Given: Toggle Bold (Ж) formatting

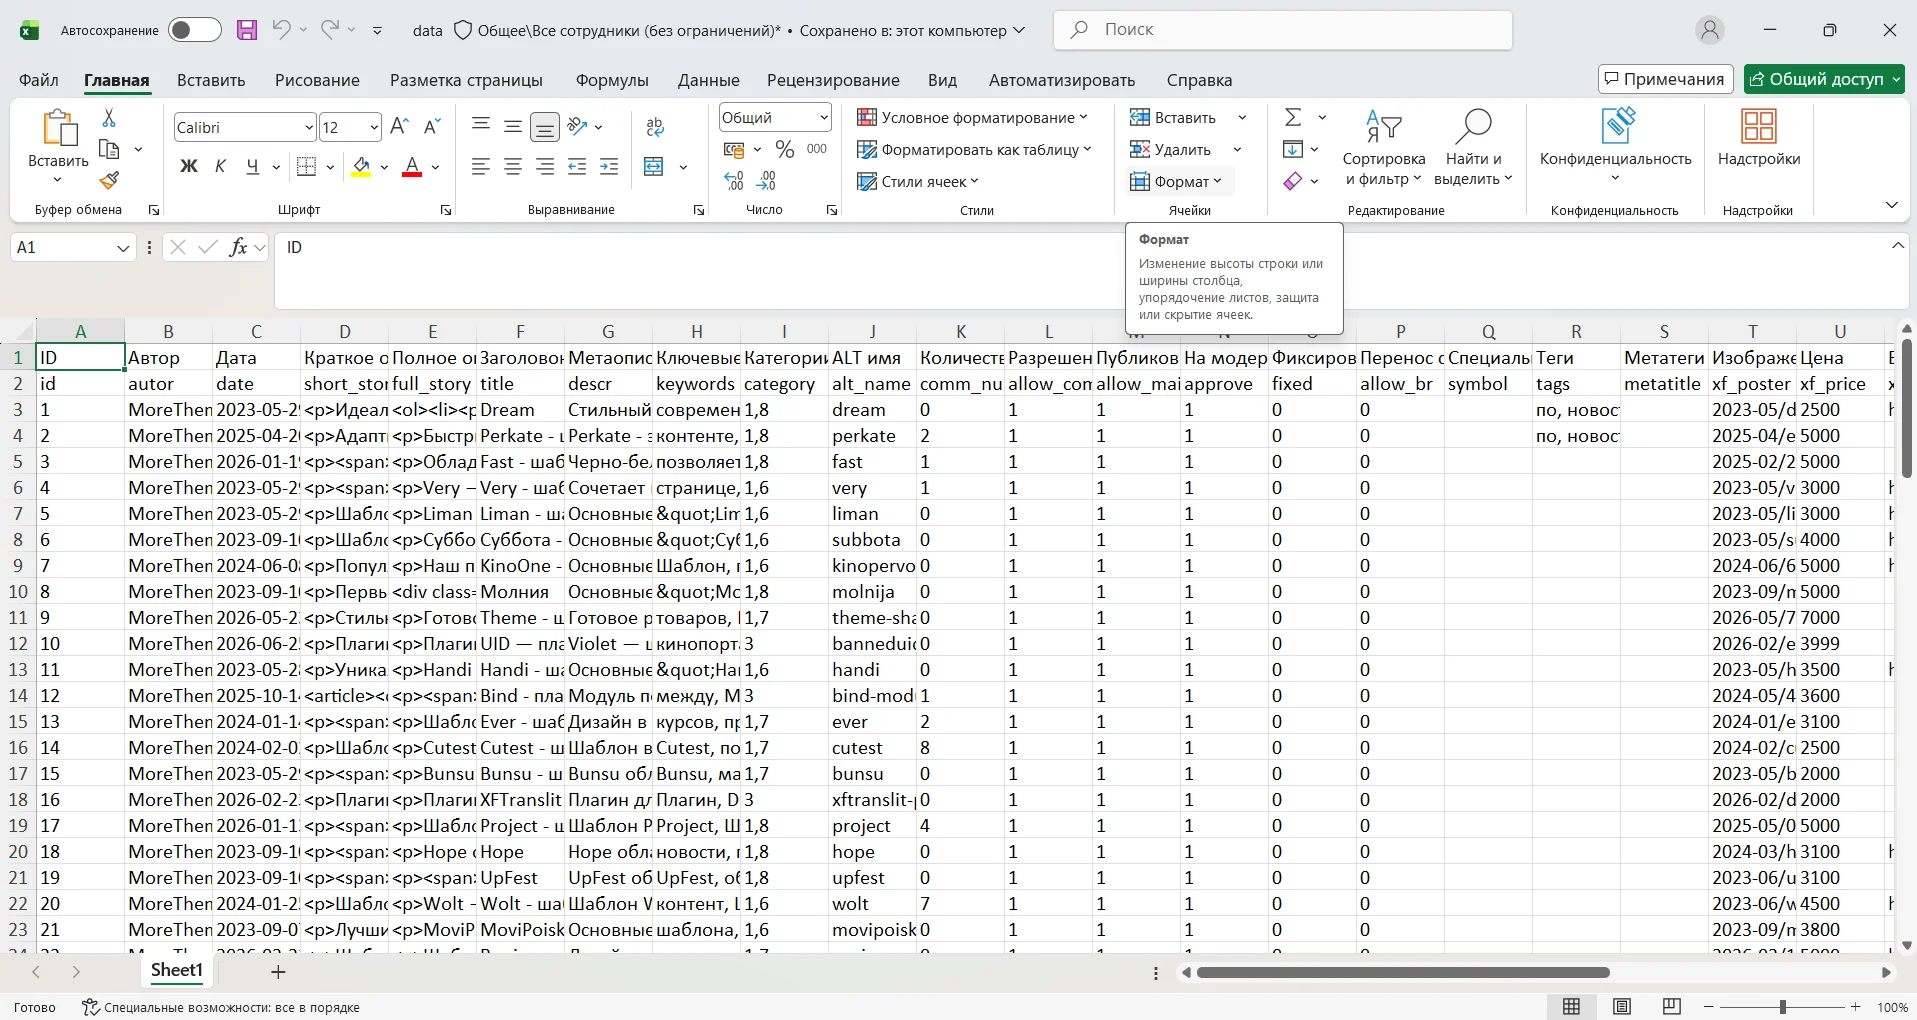Looking at the screenshot, I should (189, 166).
